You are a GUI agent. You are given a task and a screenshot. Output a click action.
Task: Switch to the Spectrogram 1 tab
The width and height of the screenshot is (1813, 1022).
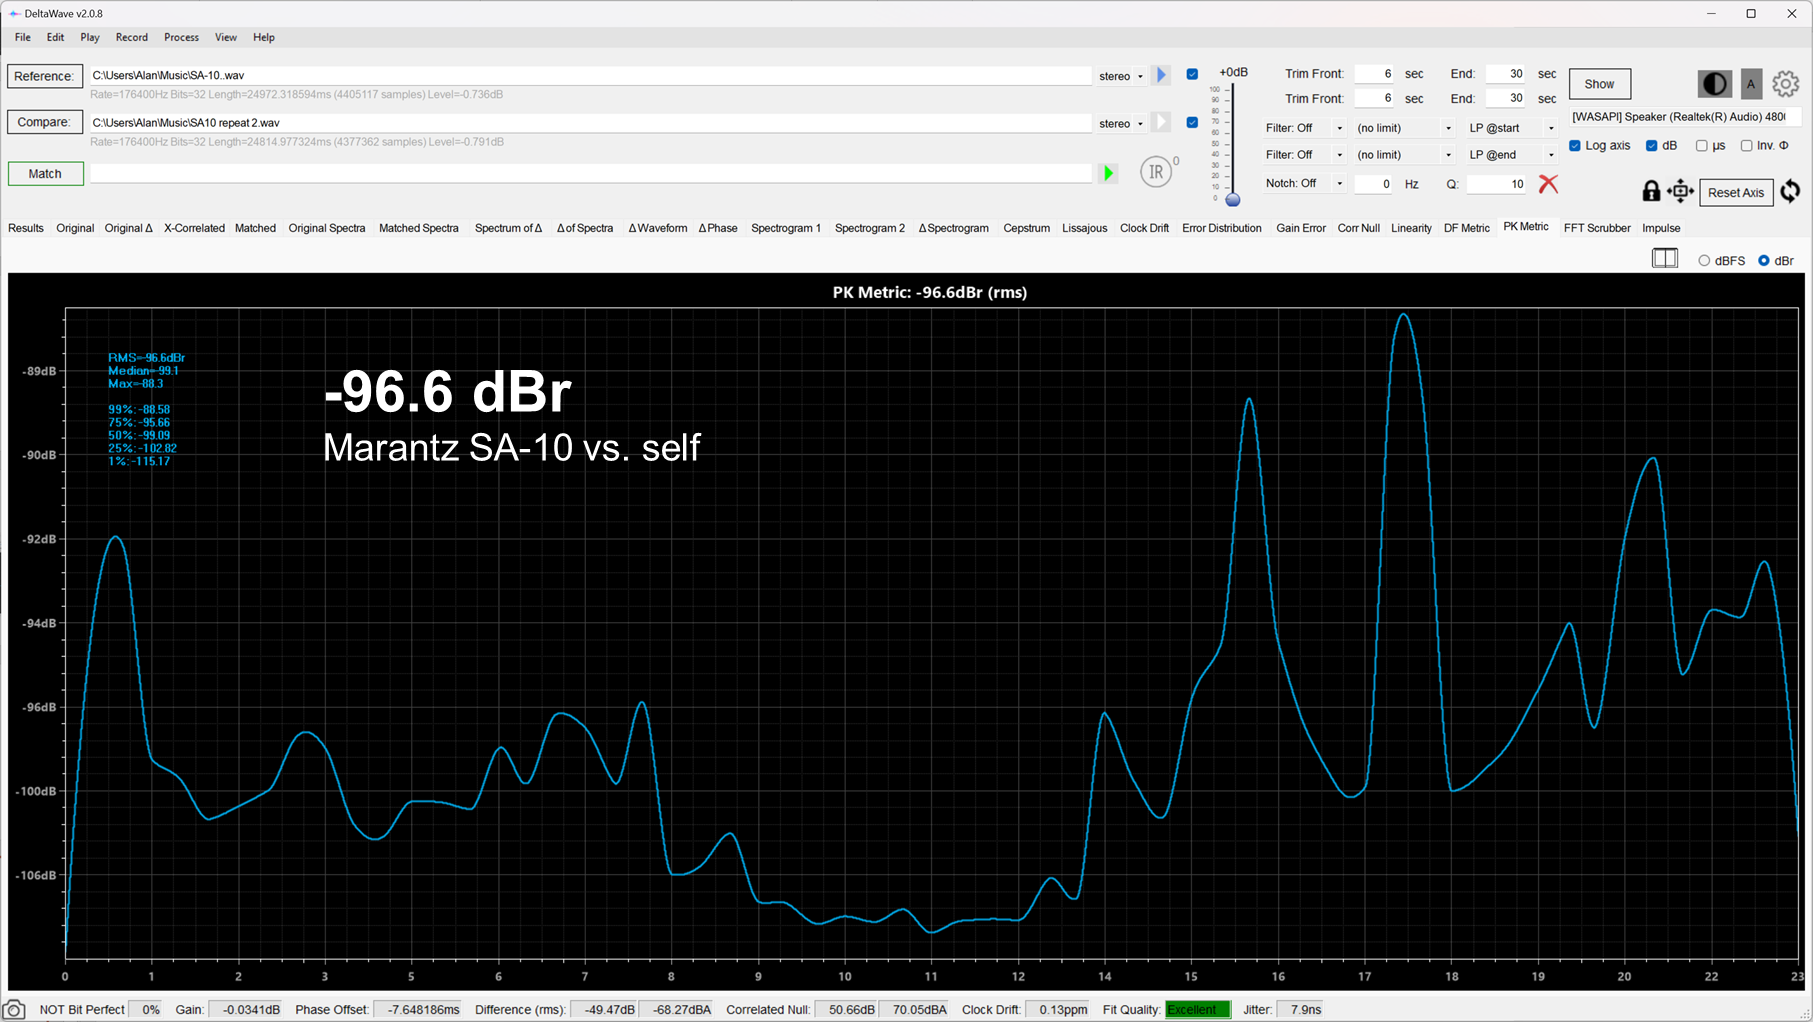click(786, 228)
